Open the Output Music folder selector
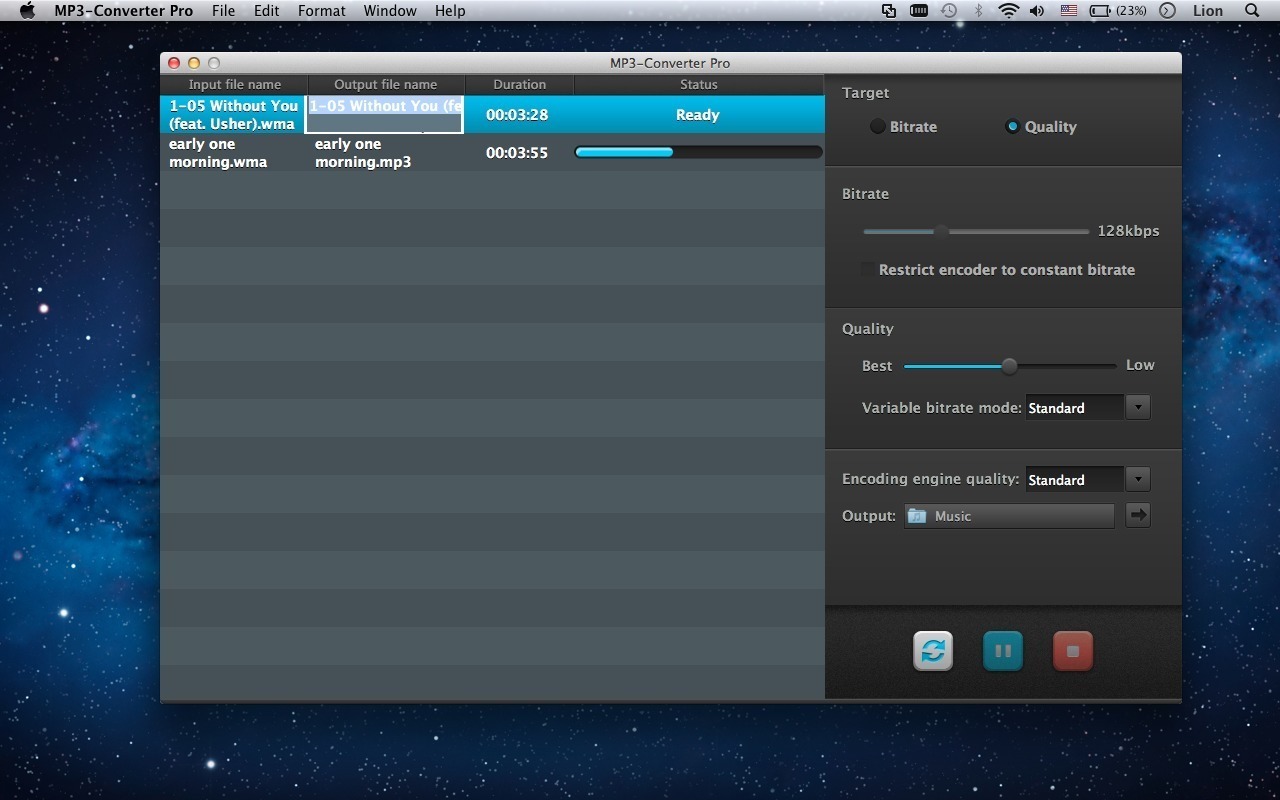The height and width of the screenshot is (800, 1280). [x=1009, y=516]
